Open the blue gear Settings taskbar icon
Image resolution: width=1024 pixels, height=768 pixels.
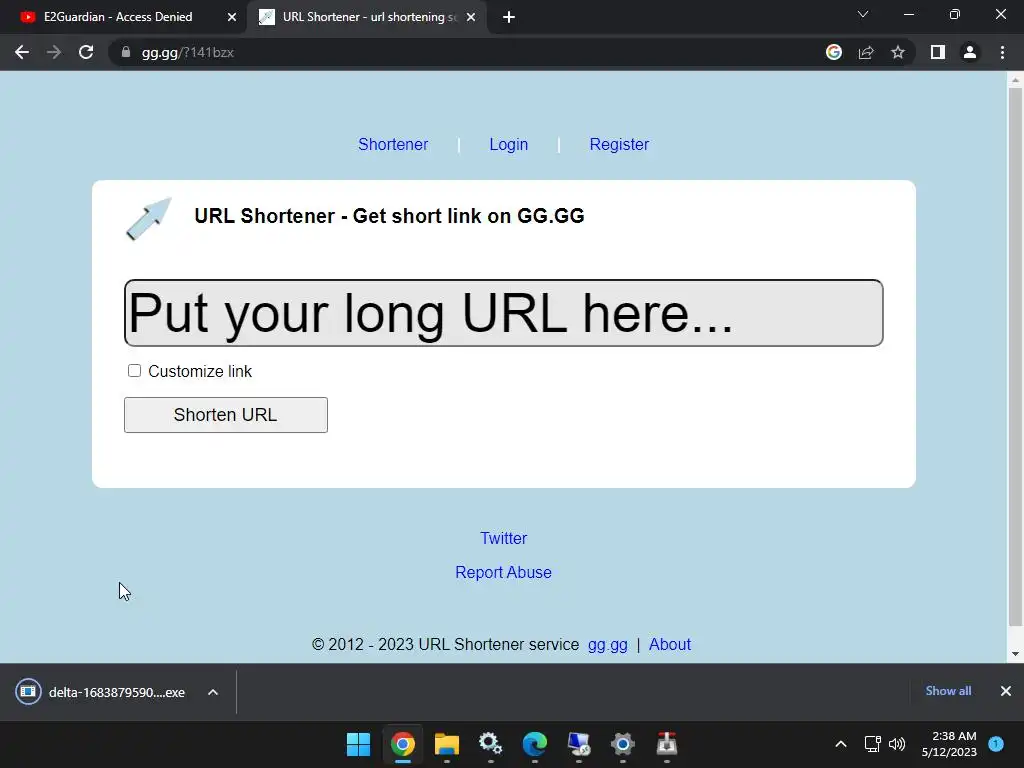622,744
